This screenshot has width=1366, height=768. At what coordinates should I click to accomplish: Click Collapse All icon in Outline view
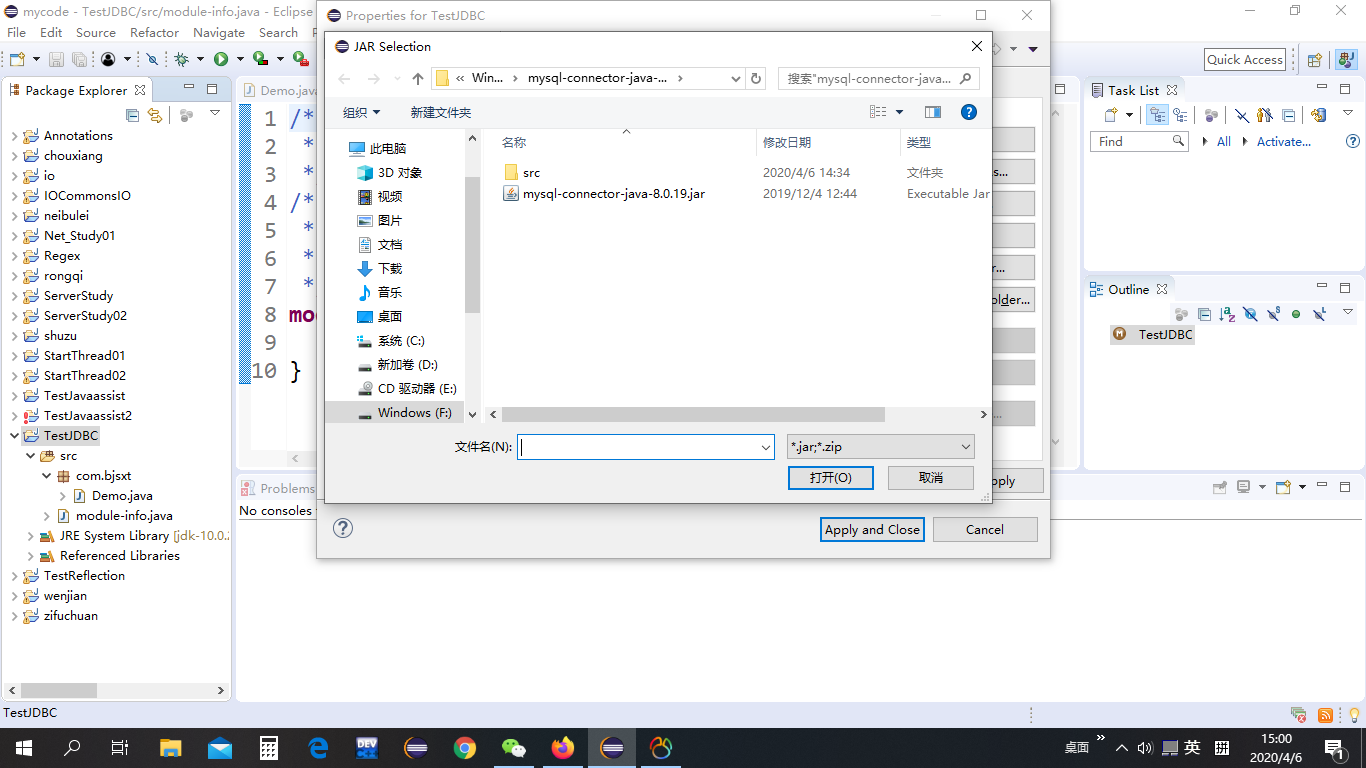point(1204,314)
